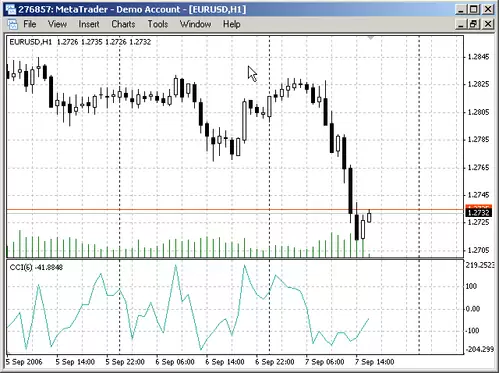Maximize the MetaTrader application window
Screen dimensions: 499x373
click(x=474, y=9)
